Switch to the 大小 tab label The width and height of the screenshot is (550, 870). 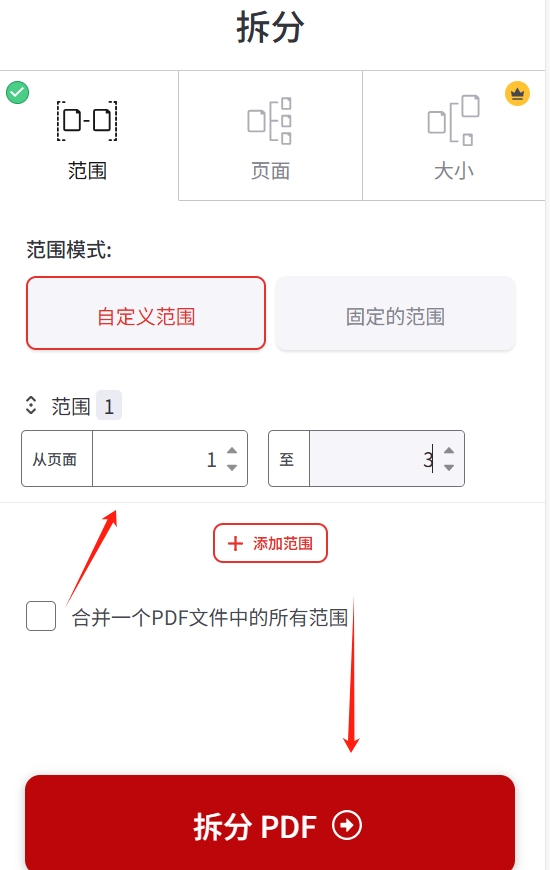point(453,171)
